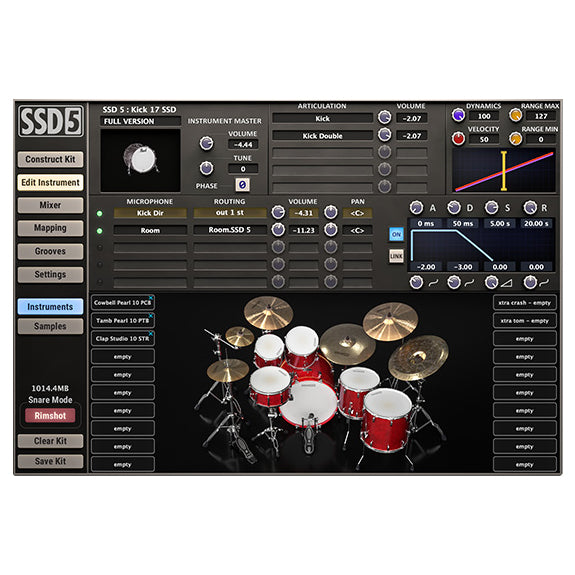Adjust the Instrument Master volume knob
Screen dimensions: 575x575
pos(206,143)
